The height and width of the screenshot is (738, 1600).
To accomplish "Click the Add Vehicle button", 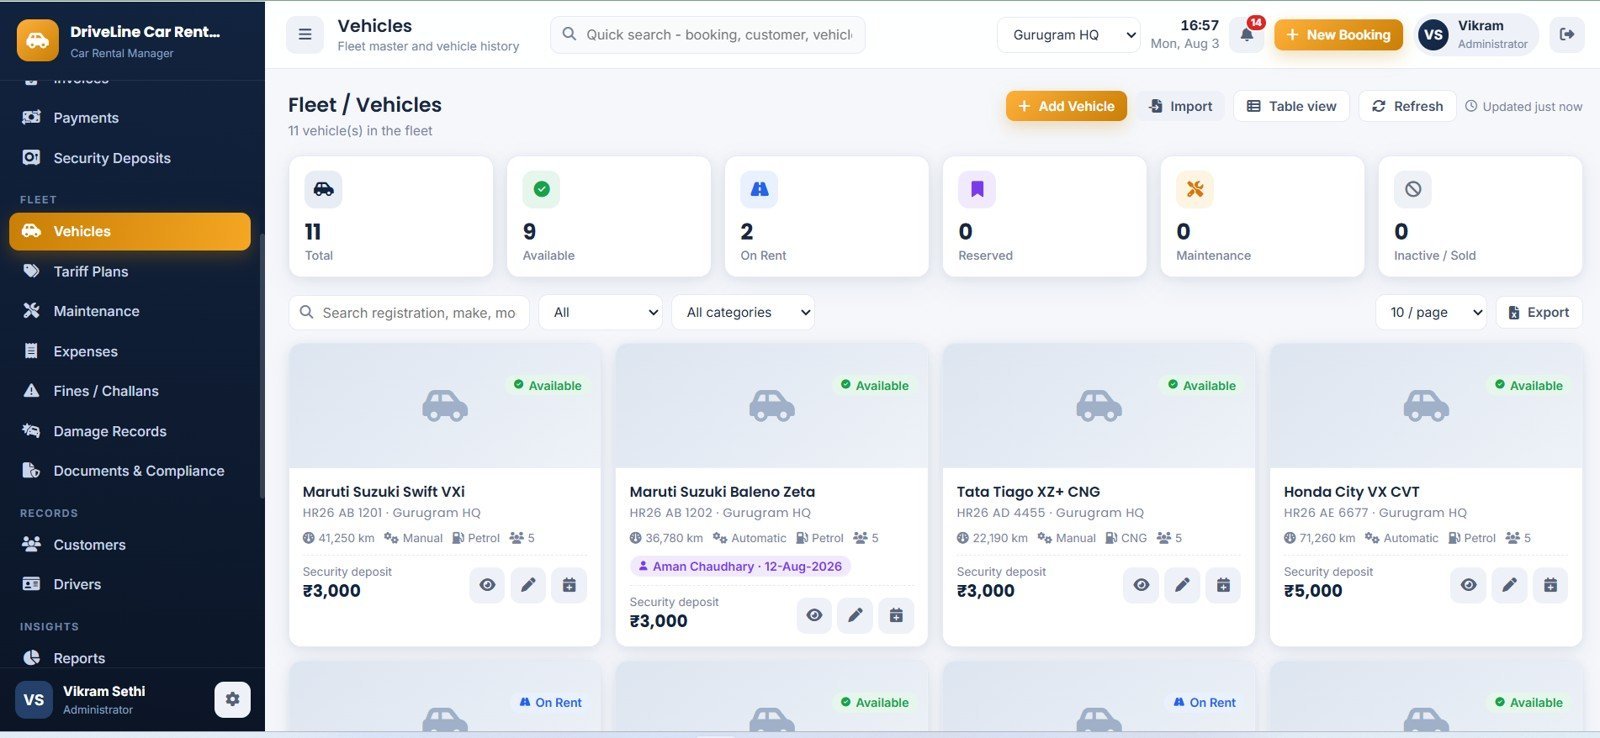I will (1066, 106).
